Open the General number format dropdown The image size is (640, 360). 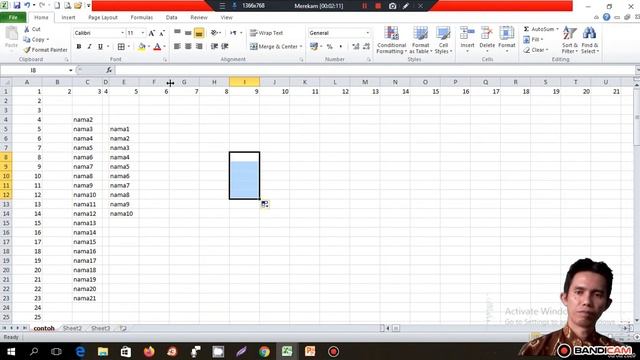pyautogui.click(x=368, y=33)
